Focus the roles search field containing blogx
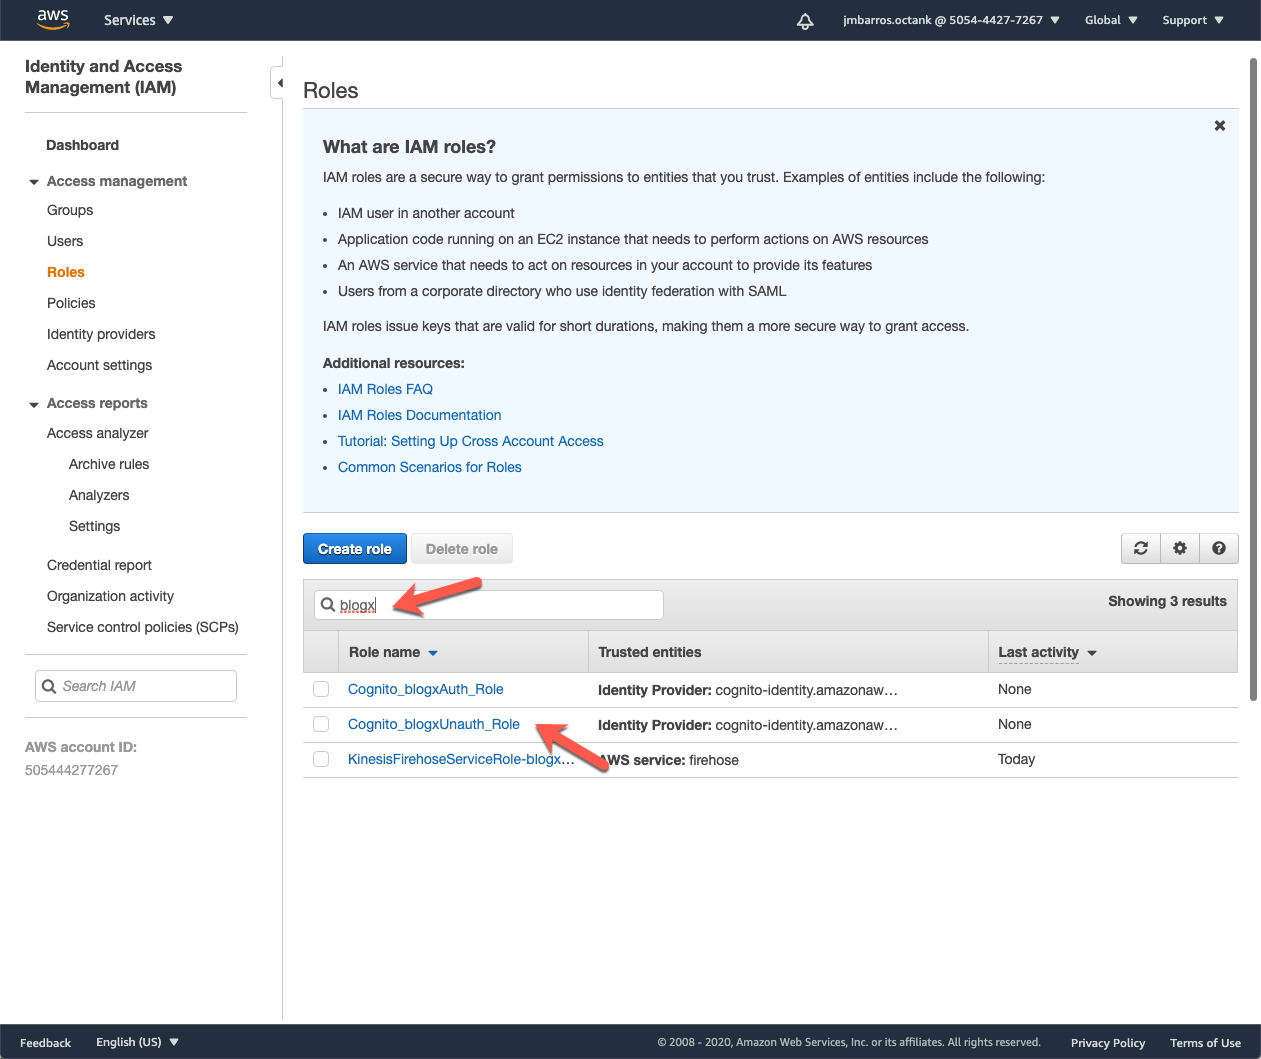 tap(489, 604)
